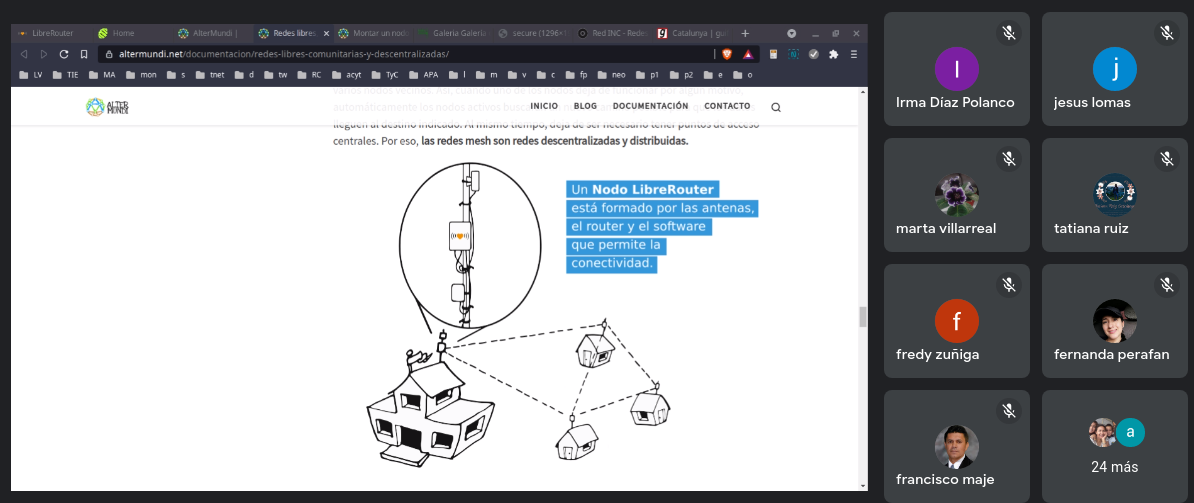Close the Redes libres tab
This screenshot has height=503, width=1194.
click(x=326, y=33)
